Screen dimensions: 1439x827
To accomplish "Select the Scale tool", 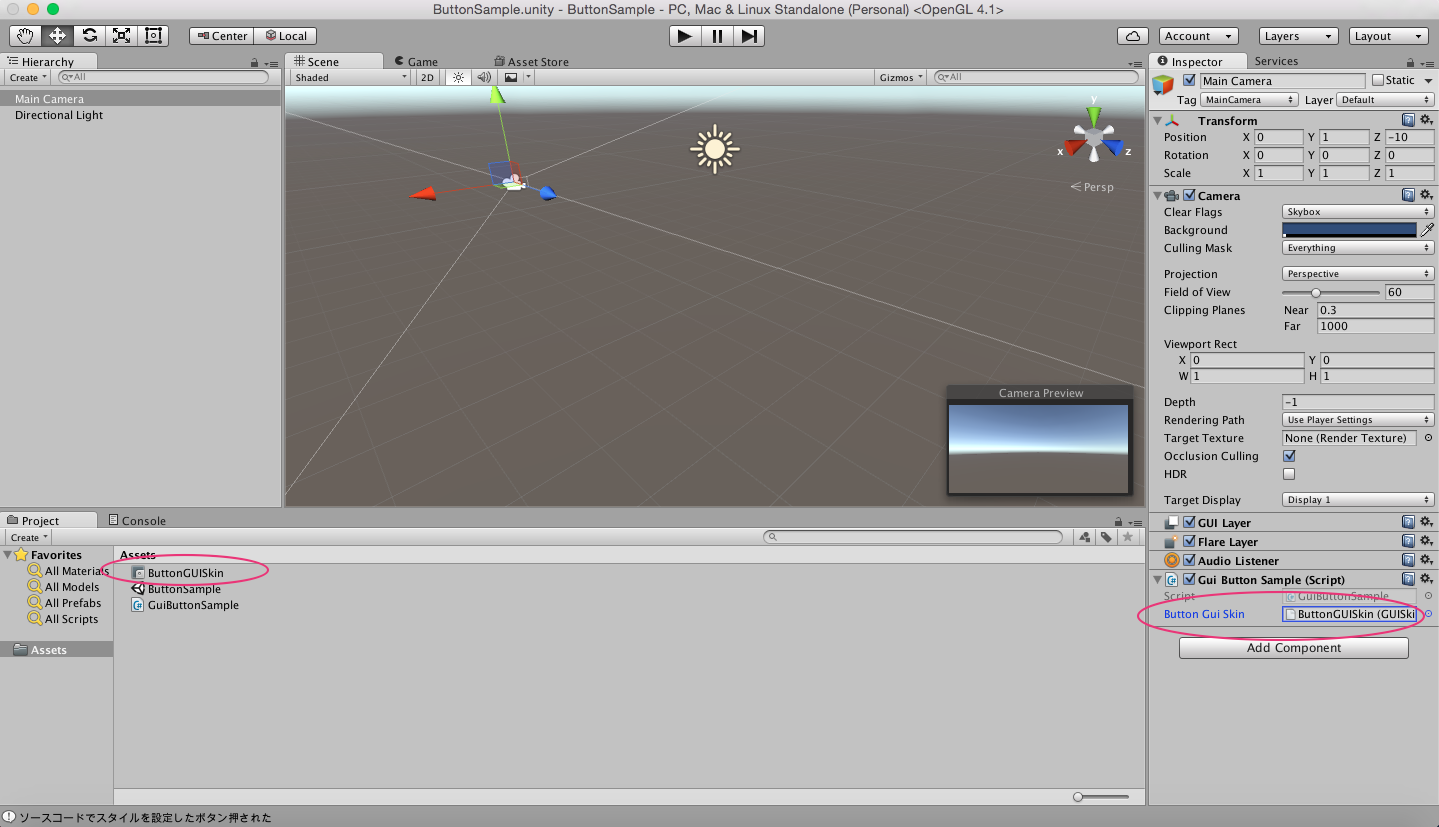I will (121, 35).
